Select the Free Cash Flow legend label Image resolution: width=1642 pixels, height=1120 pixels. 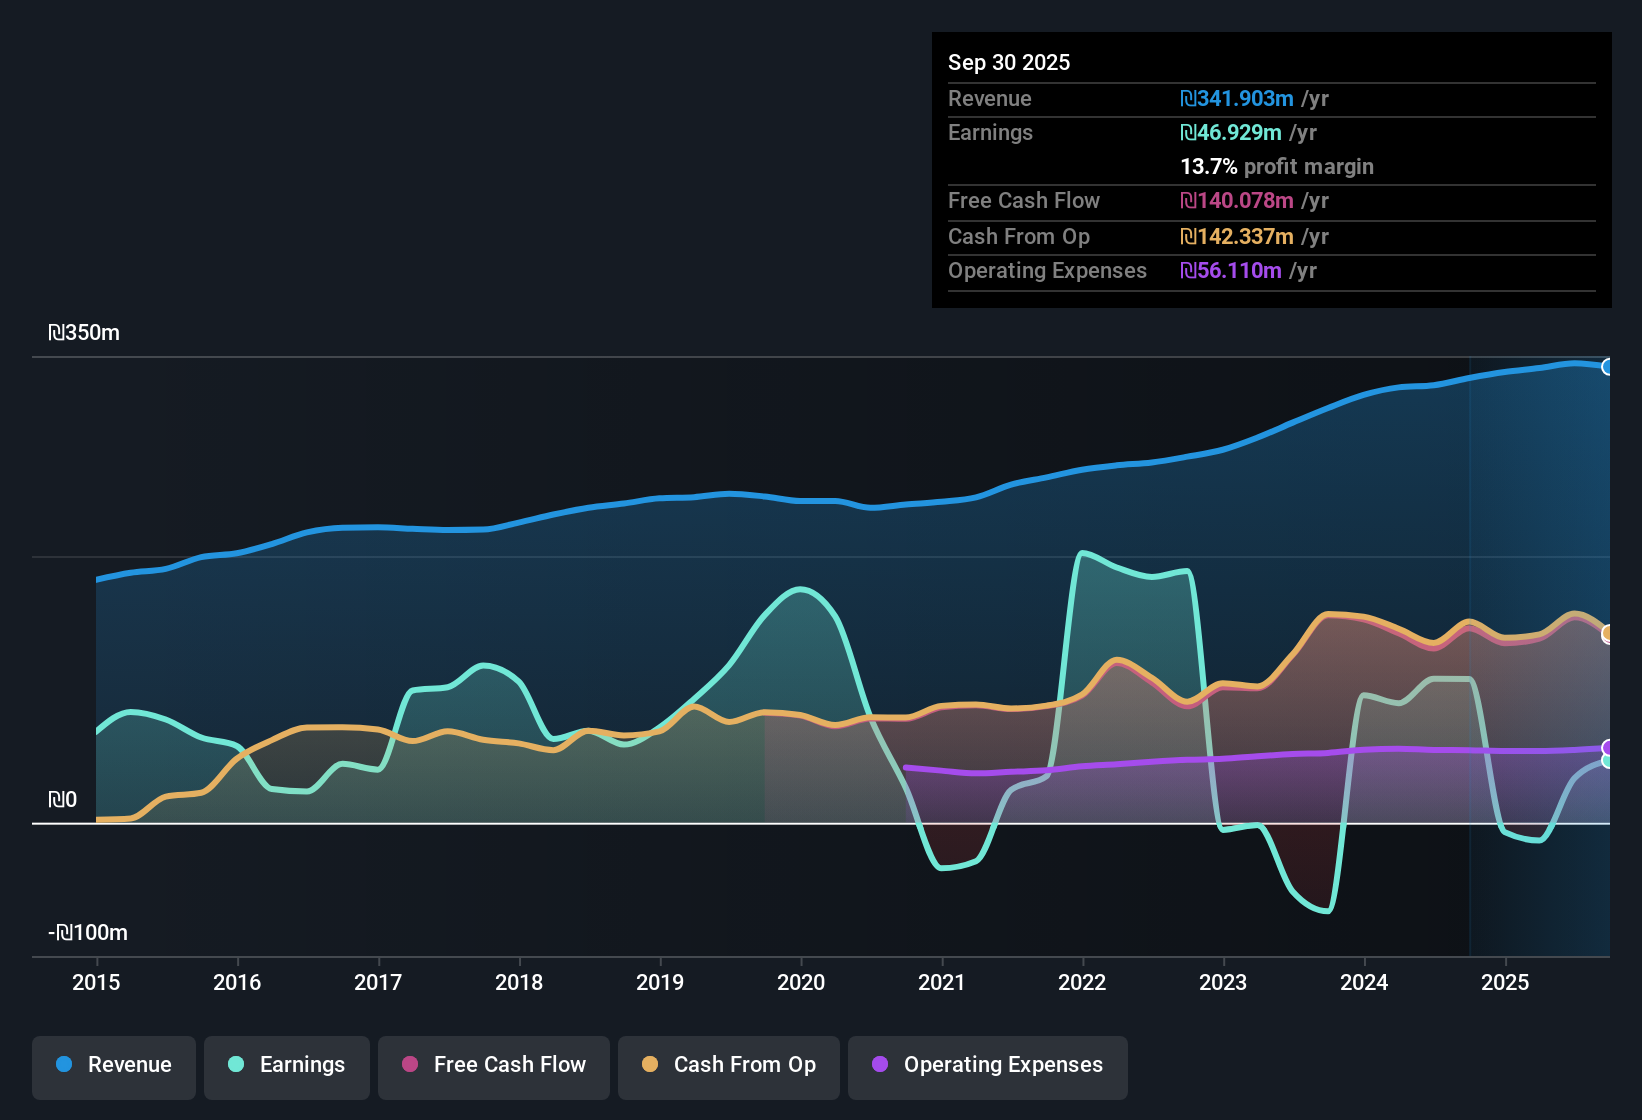point(509,1065)
